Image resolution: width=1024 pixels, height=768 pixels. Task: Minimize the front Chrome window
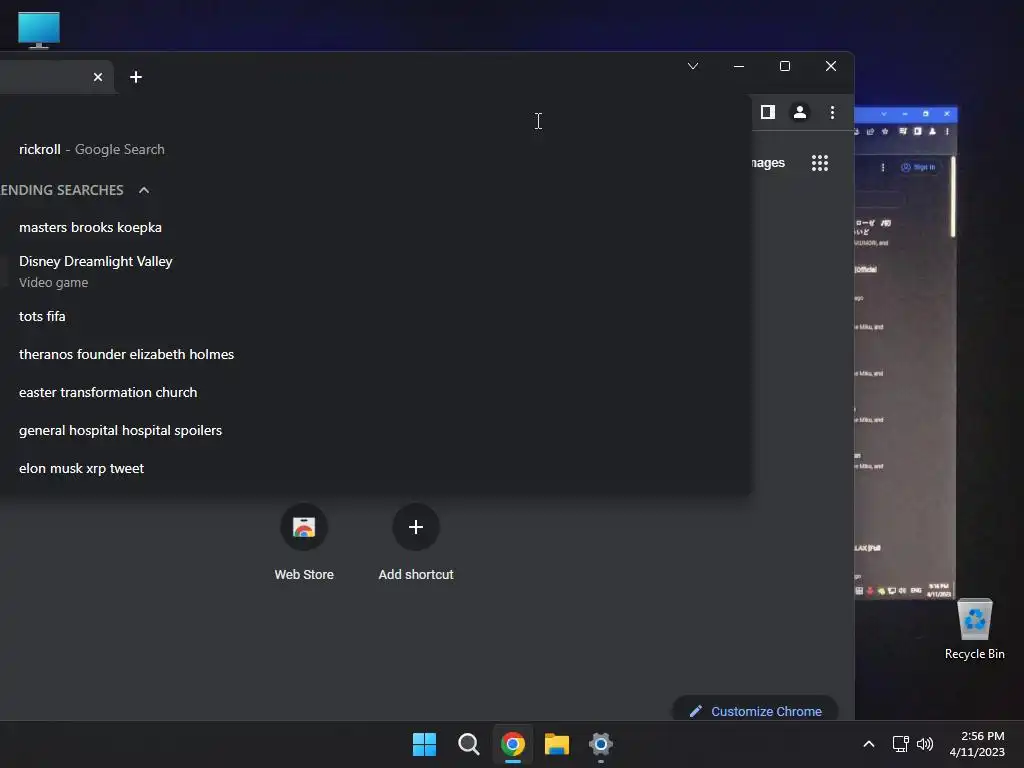(739, 66)
